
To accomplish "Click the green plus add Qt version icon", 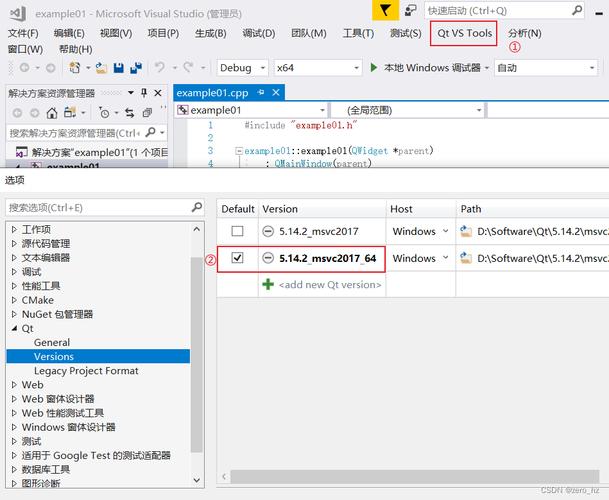I will point(268,284).
